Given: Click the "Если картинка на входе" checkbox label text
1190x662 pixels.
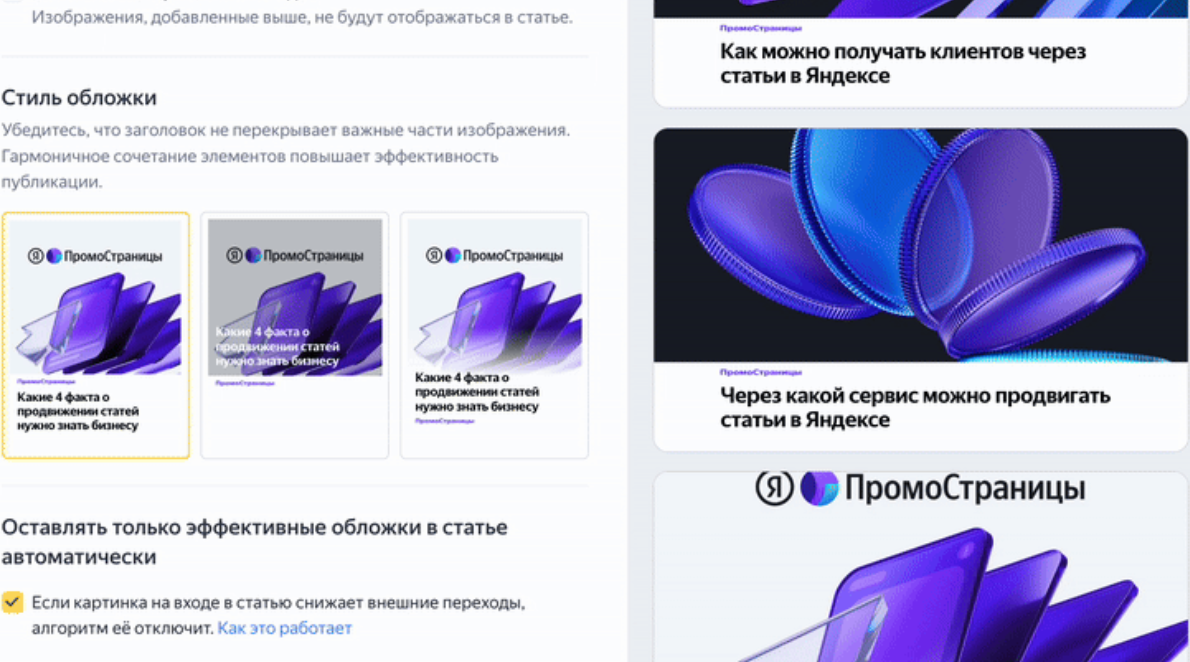Looking at the screenshot, I should 278,616.
